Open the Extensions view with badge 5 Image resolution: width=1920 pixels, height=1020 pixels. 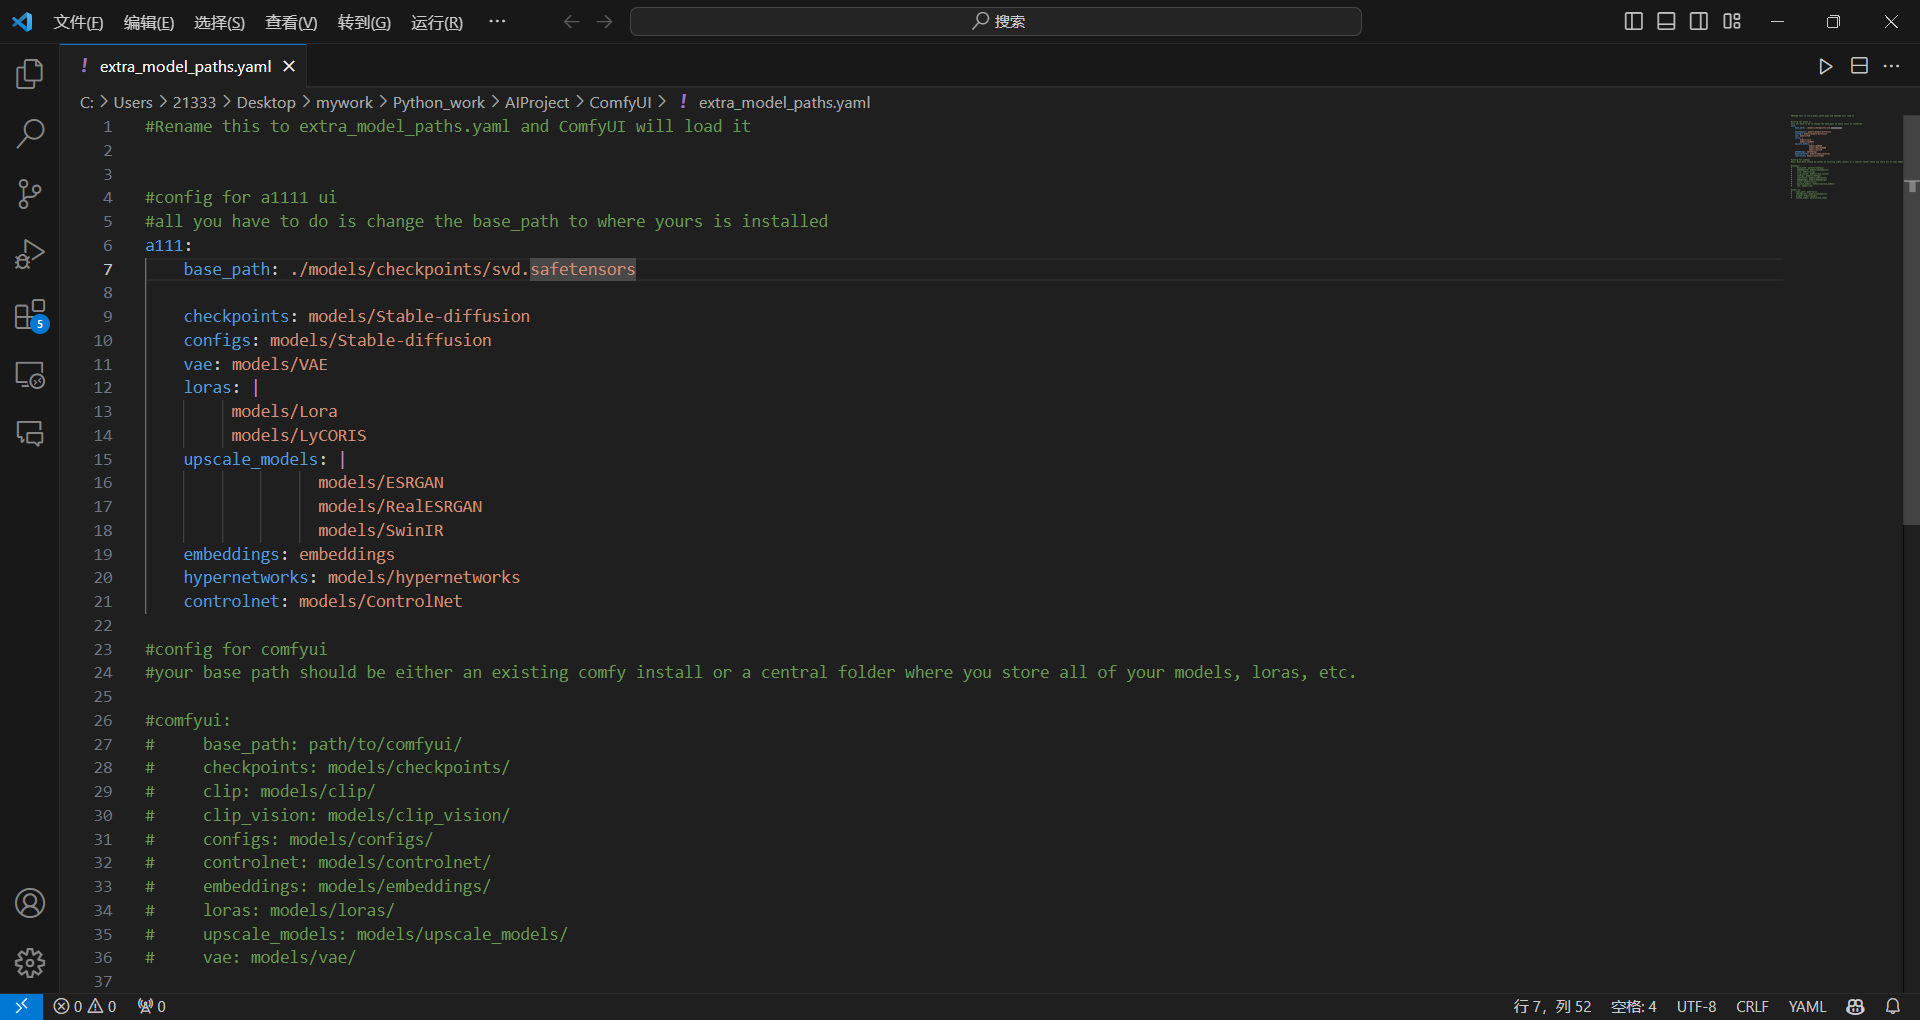[x=30, y=315]
